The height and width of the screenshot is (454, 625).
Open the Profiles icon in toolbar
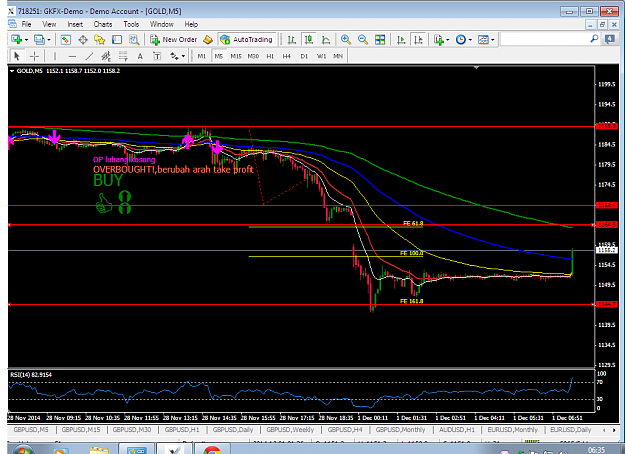[39, 39]
